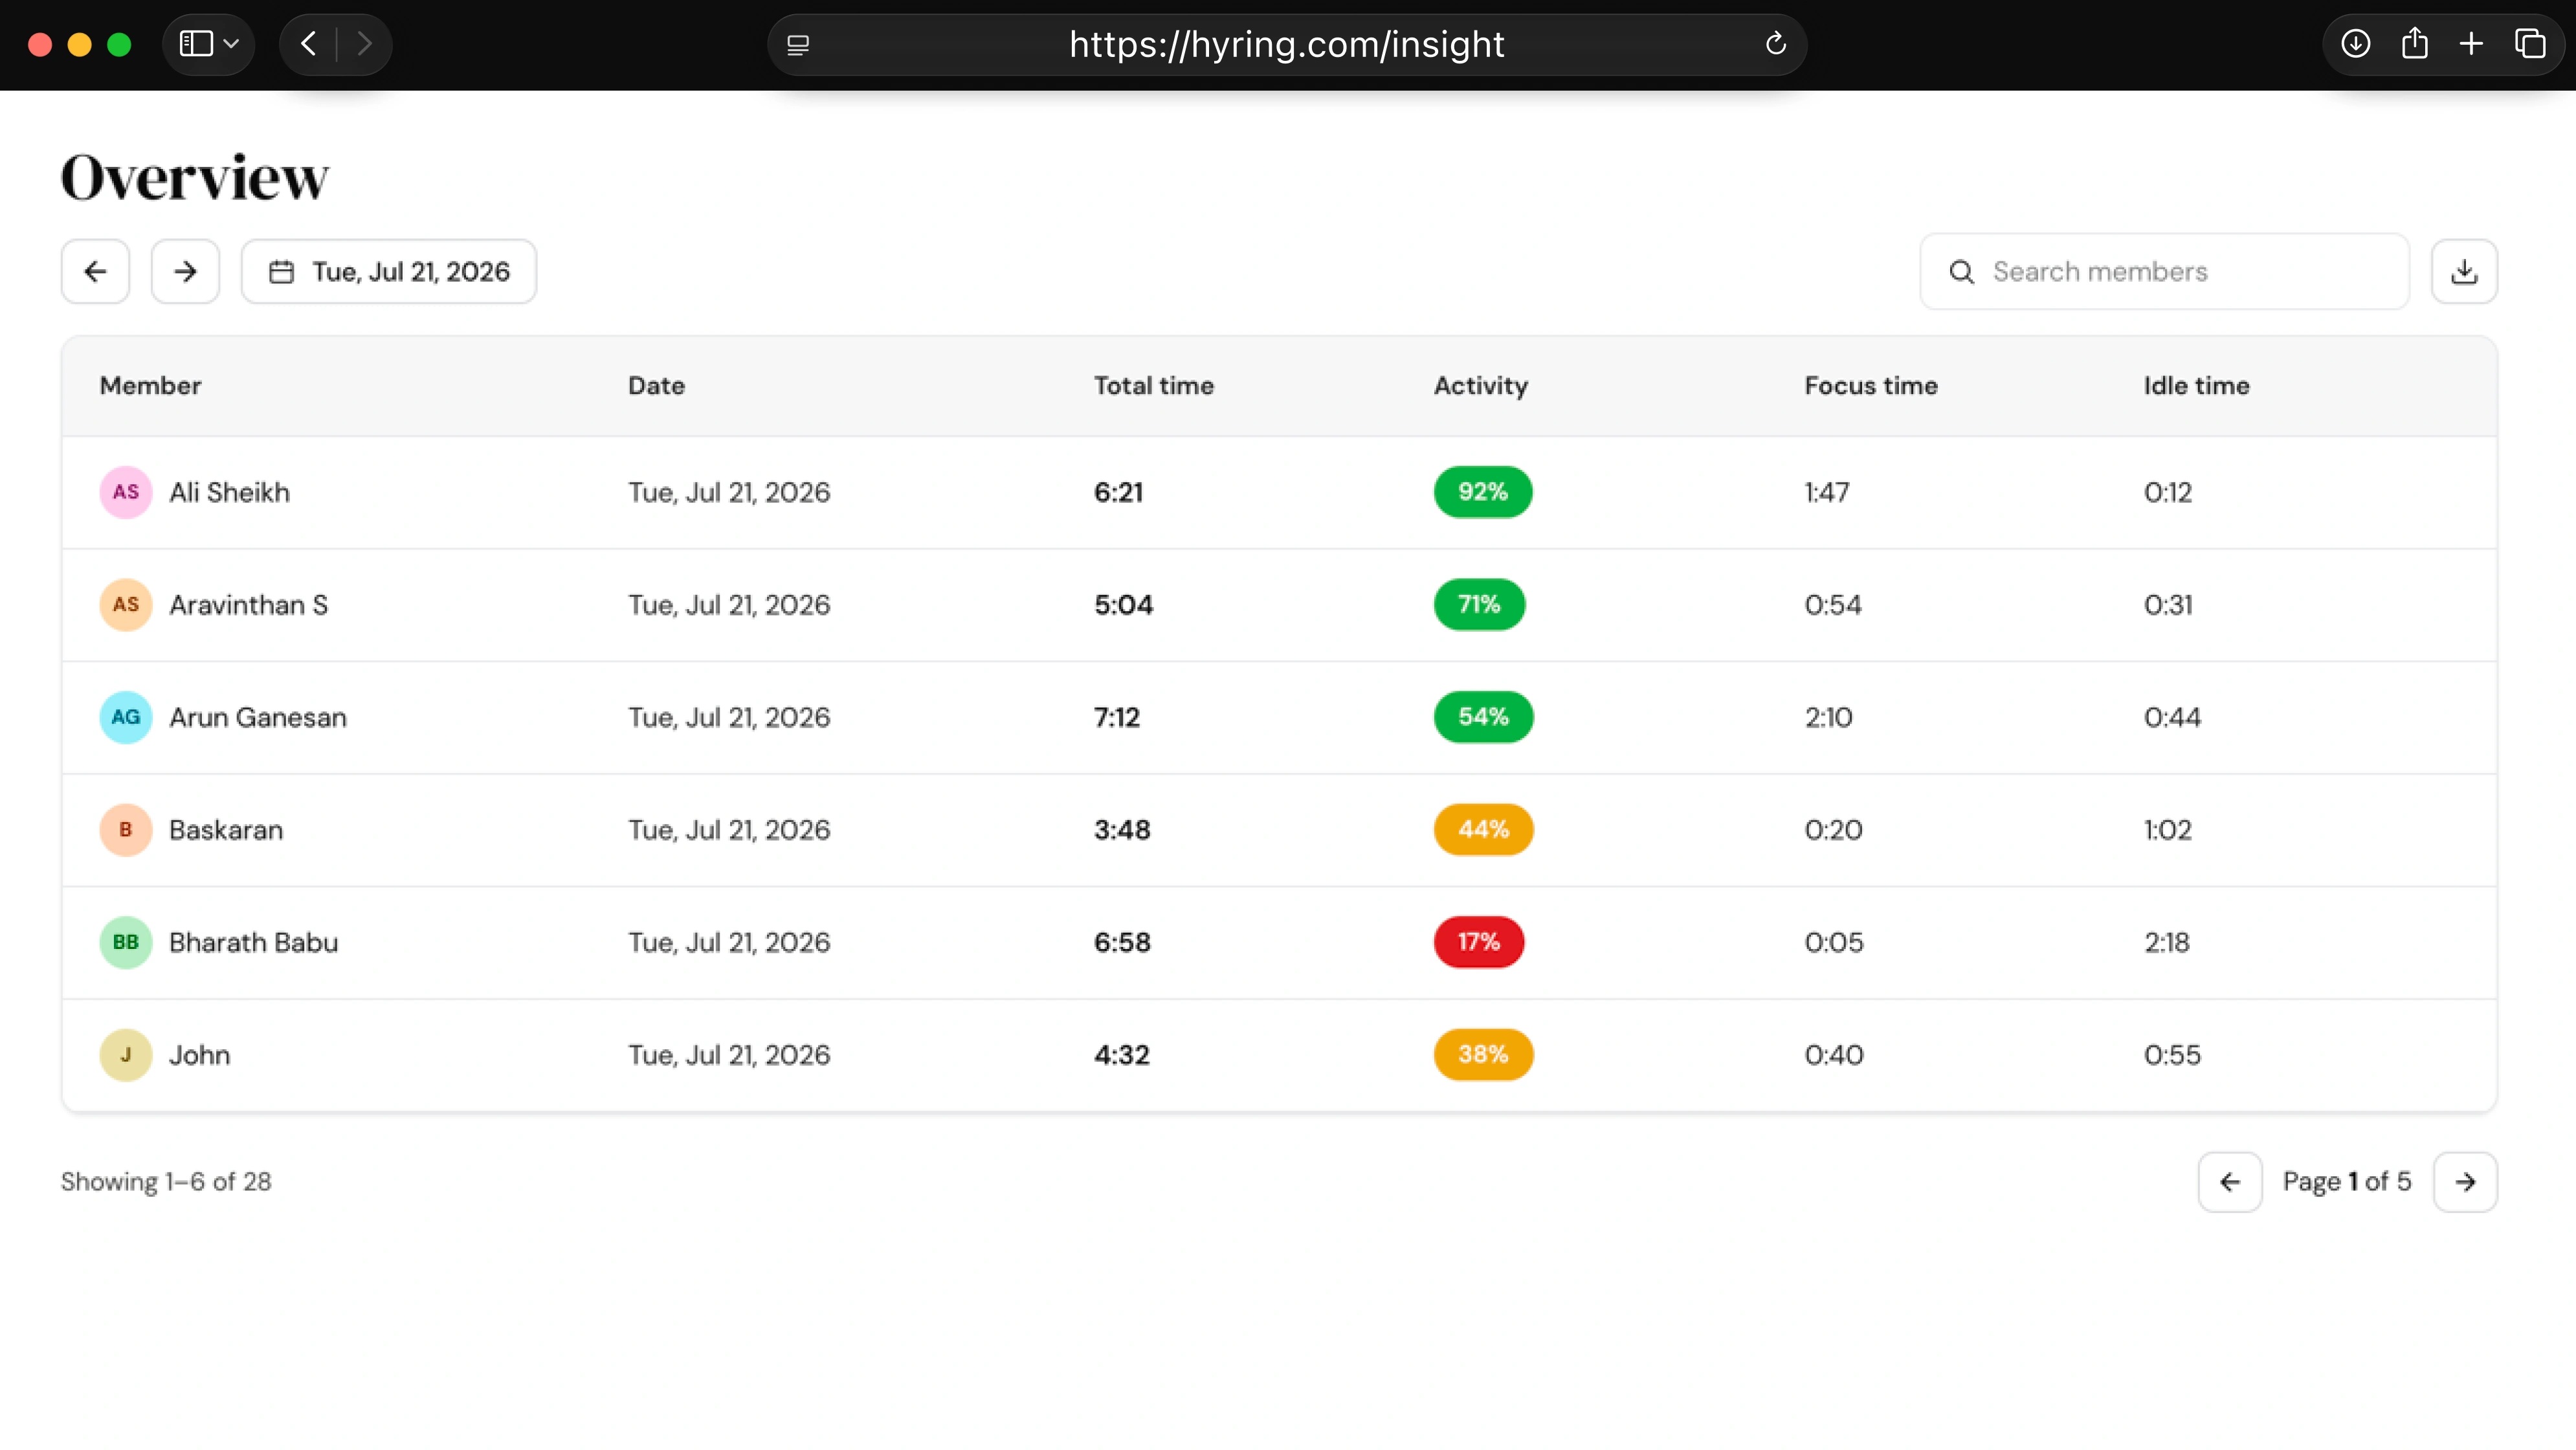Show tab overview
2576x1450 pixels.
coord(2530,44)
